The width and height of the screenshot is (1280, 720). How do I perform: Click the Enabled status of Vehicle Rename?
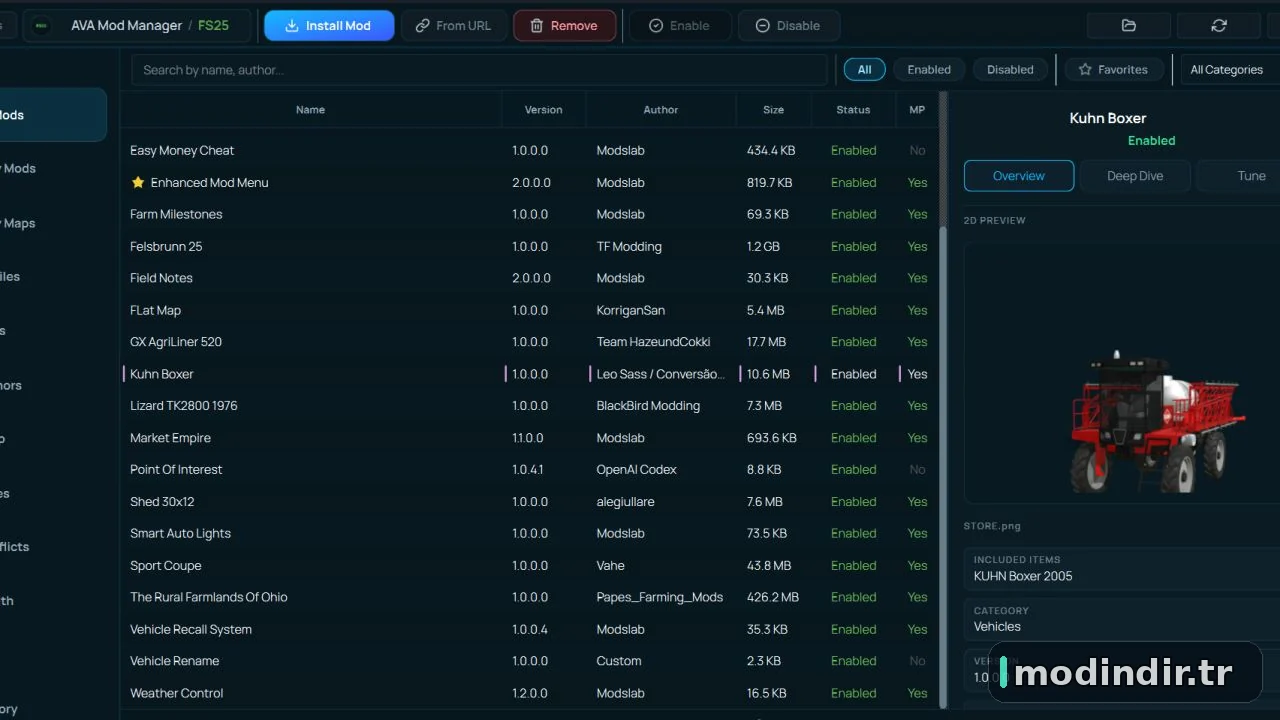point(853,661)
